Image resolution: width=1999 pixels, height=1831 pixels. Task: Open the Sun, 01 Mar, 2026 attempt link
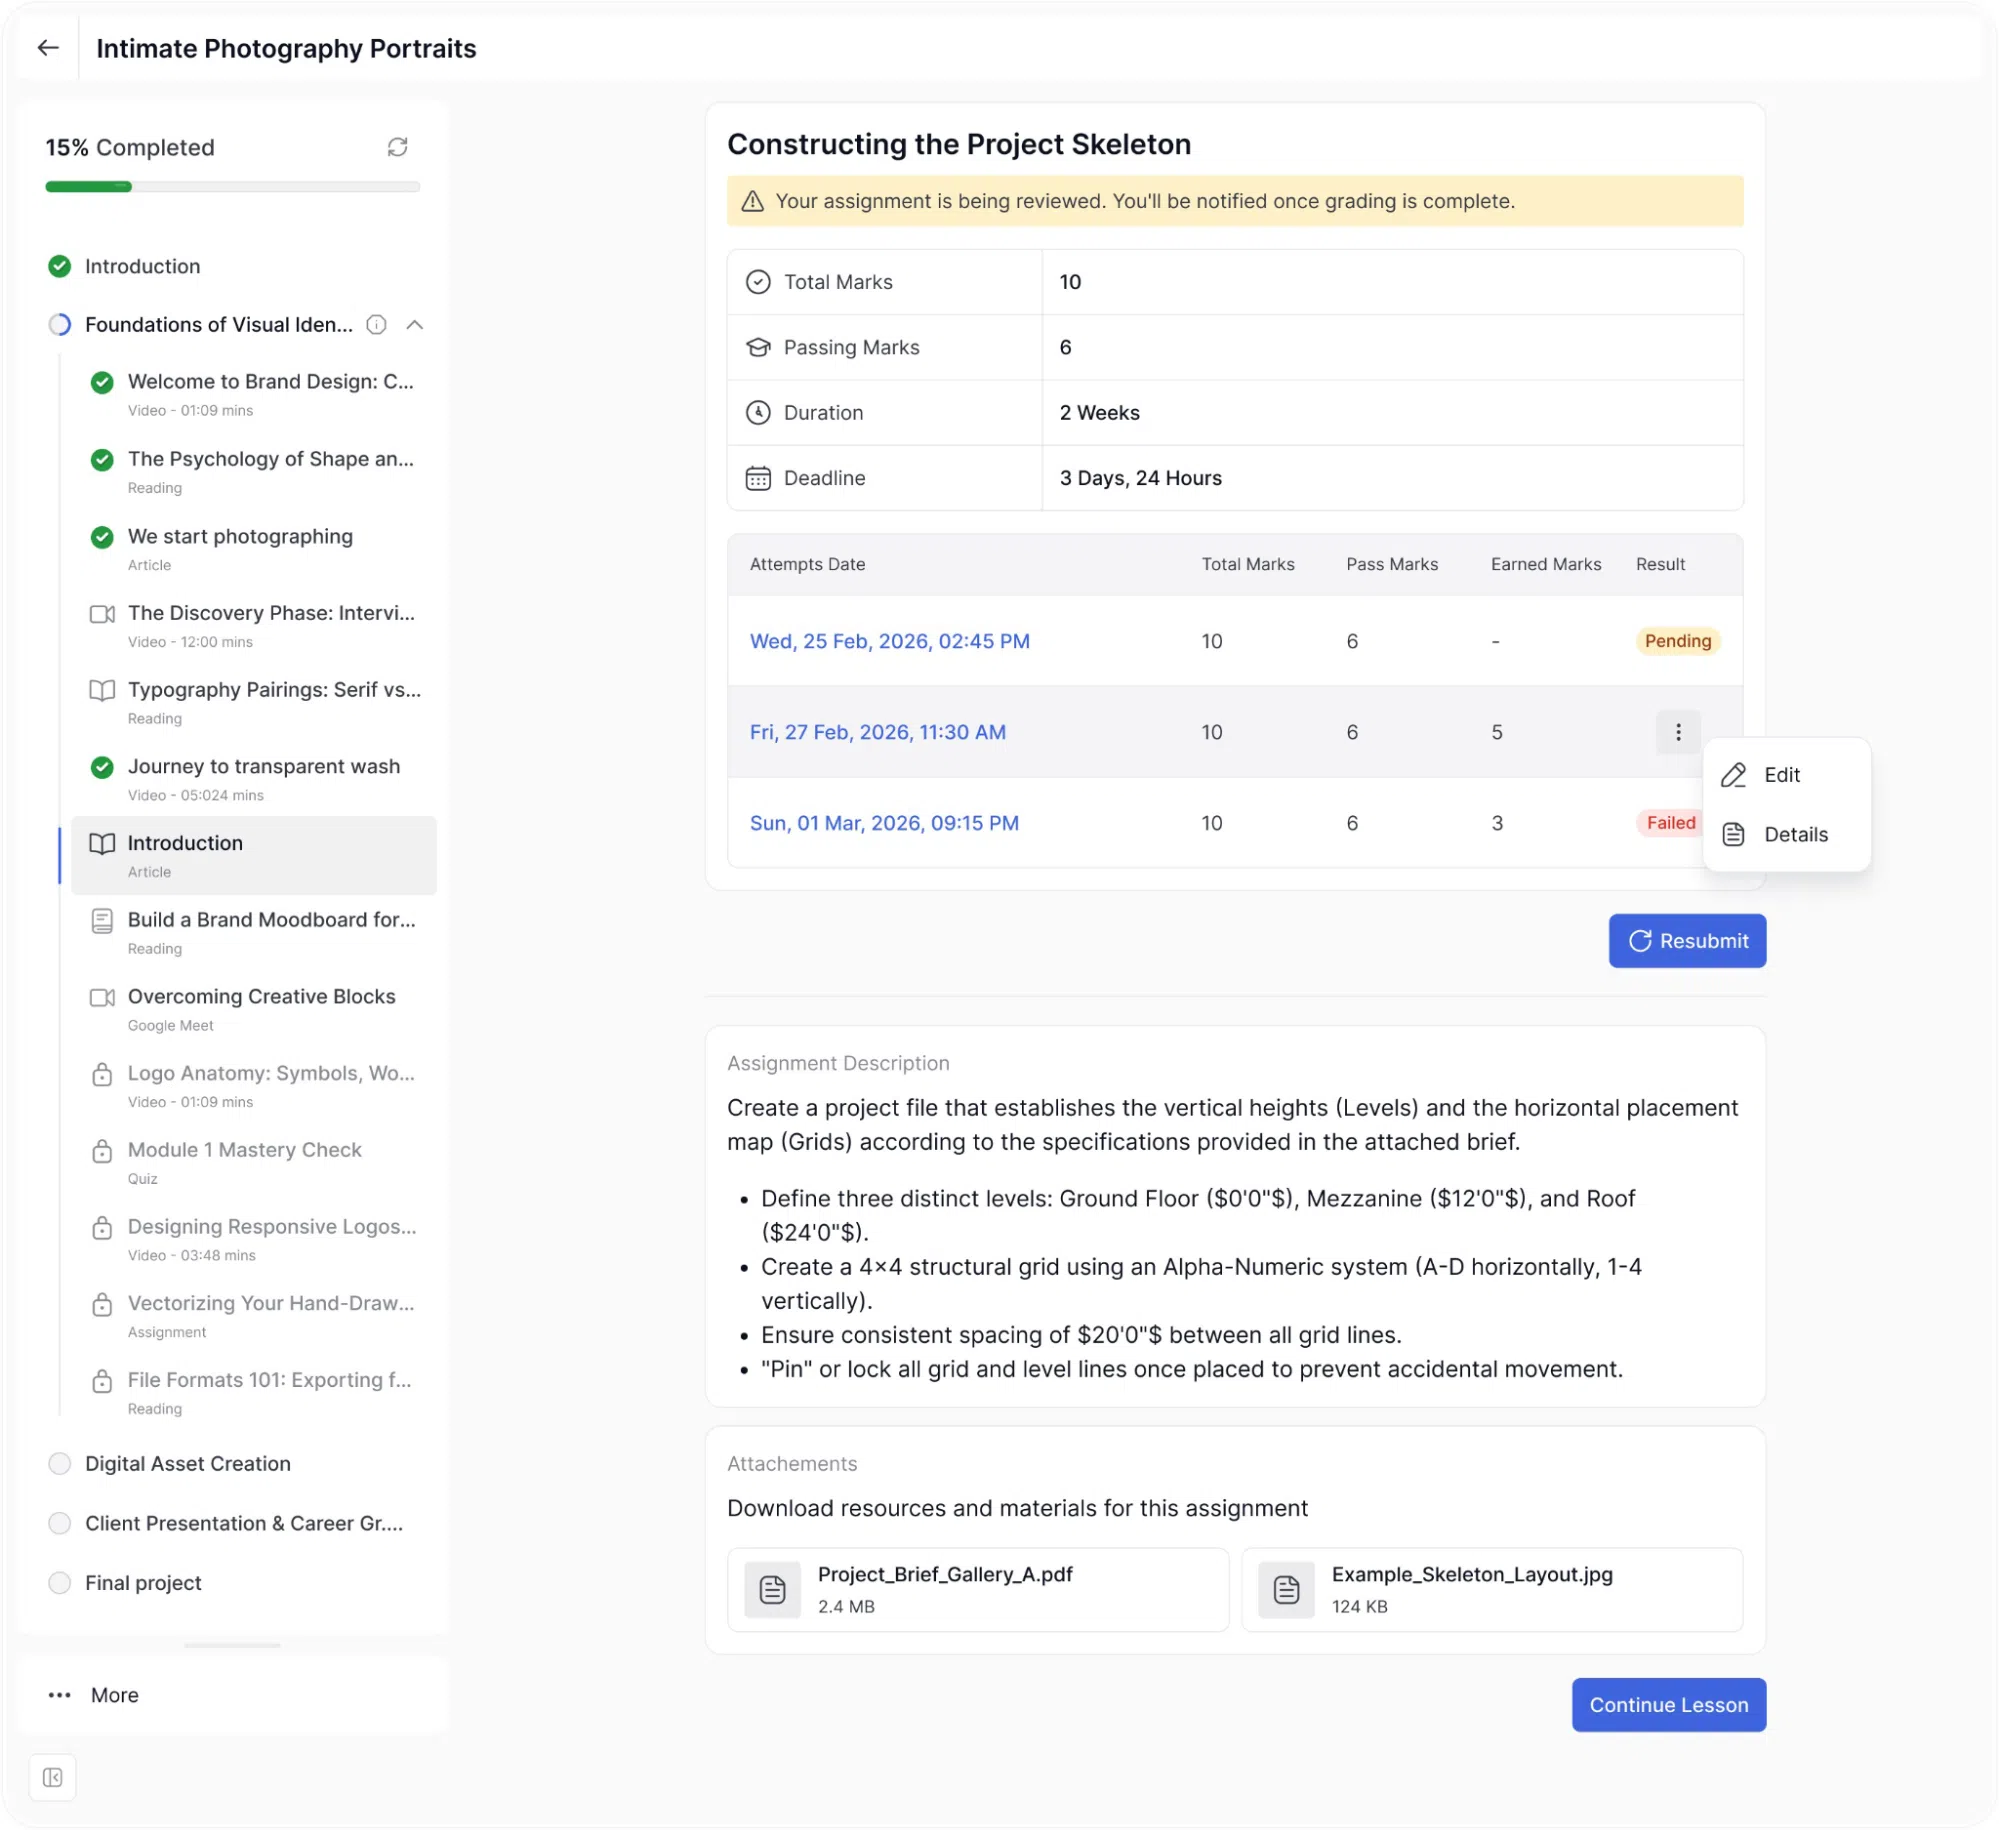point(884,823)
